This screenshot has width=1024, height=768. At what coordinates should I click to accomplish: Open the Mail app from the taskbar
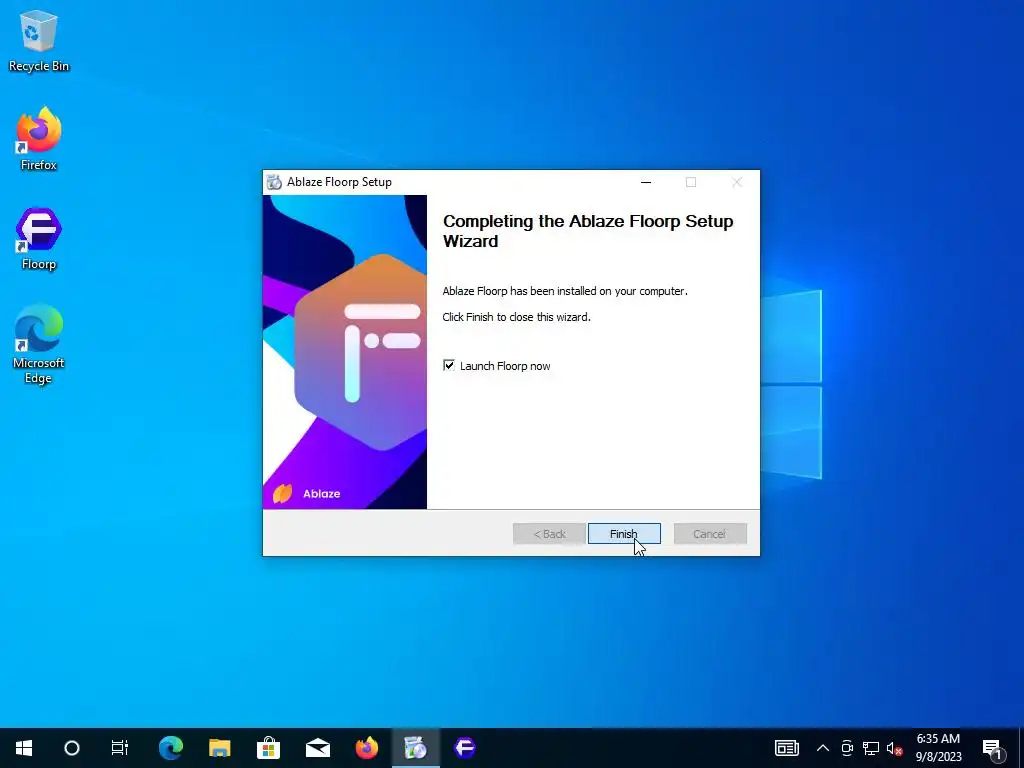[317, 748]
